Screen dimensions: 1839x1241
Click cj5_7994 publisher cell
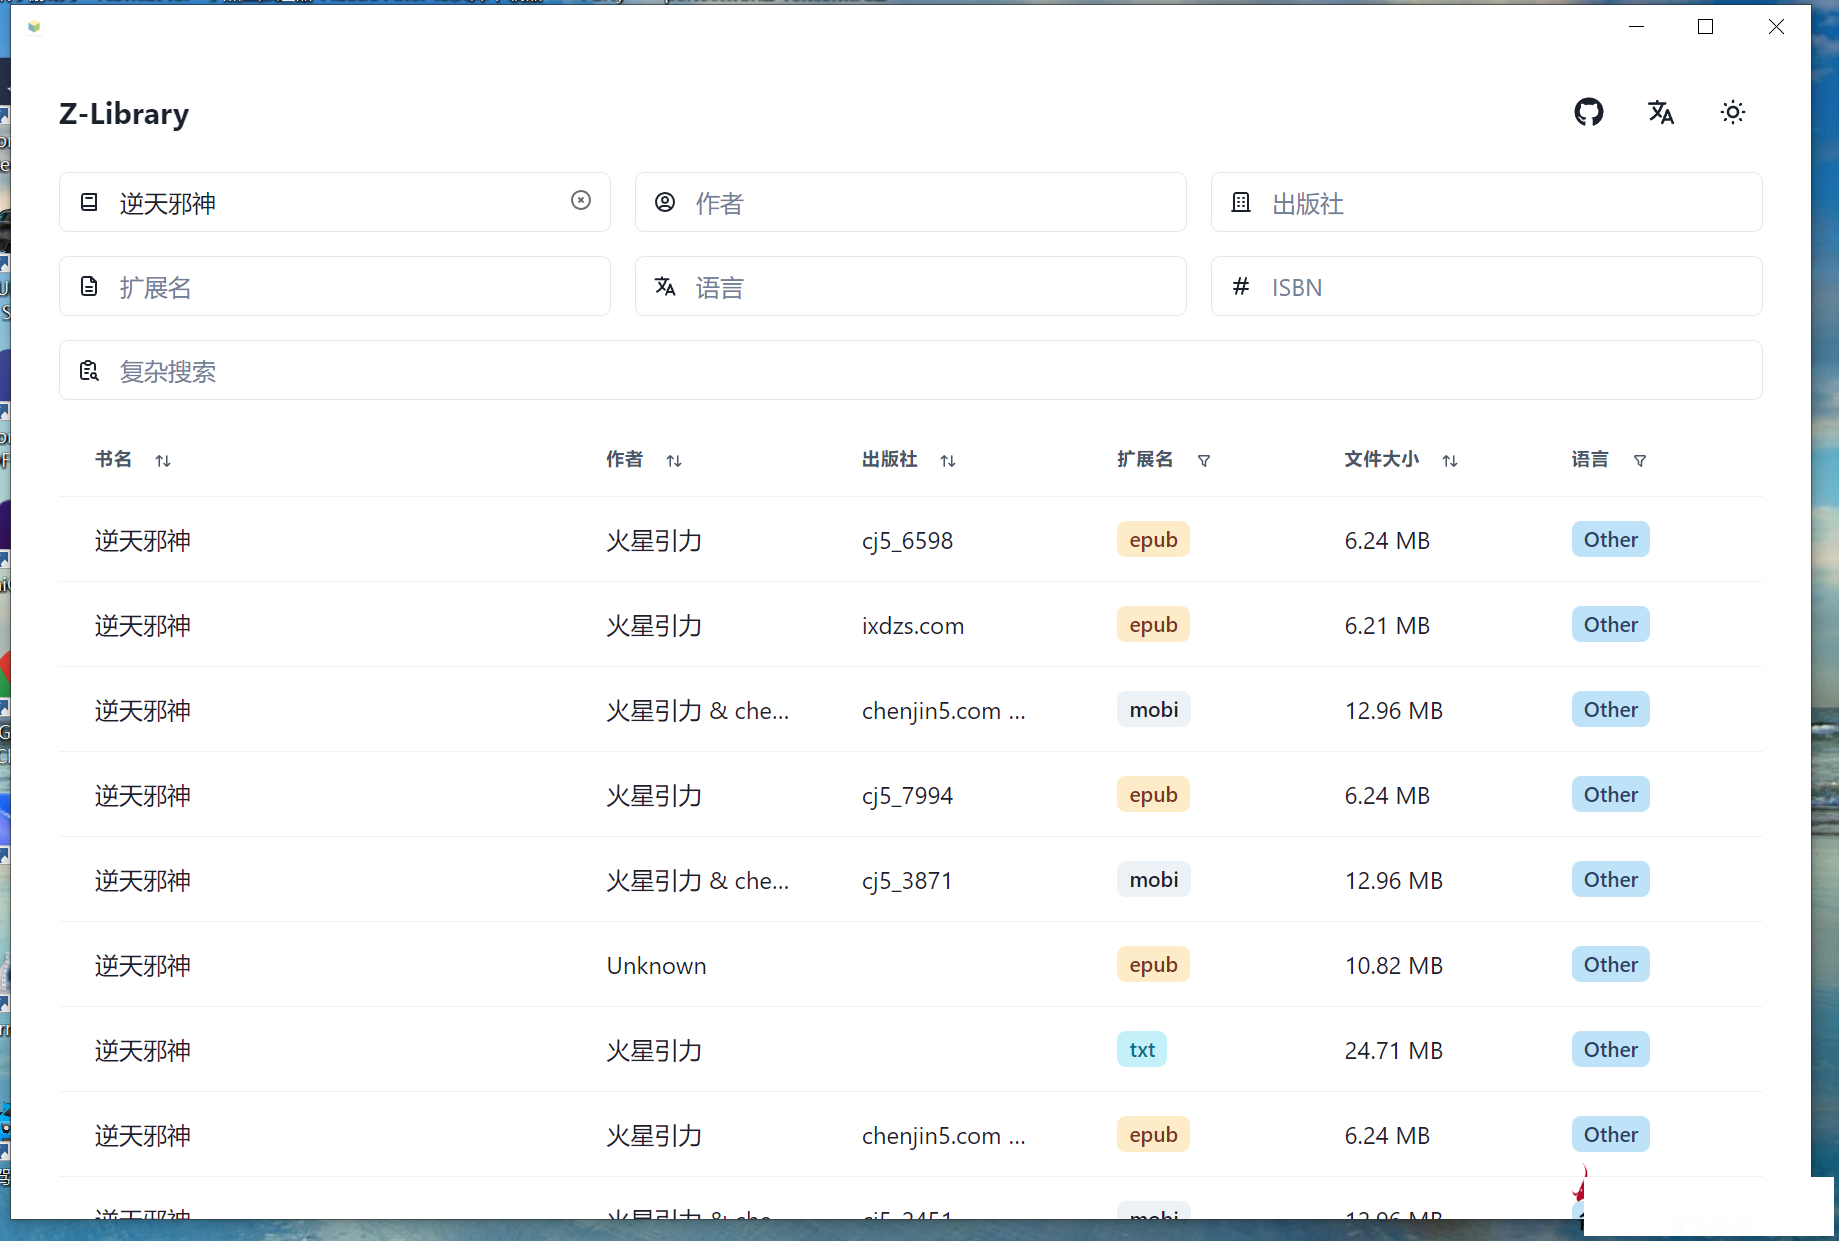coord(907,796)
